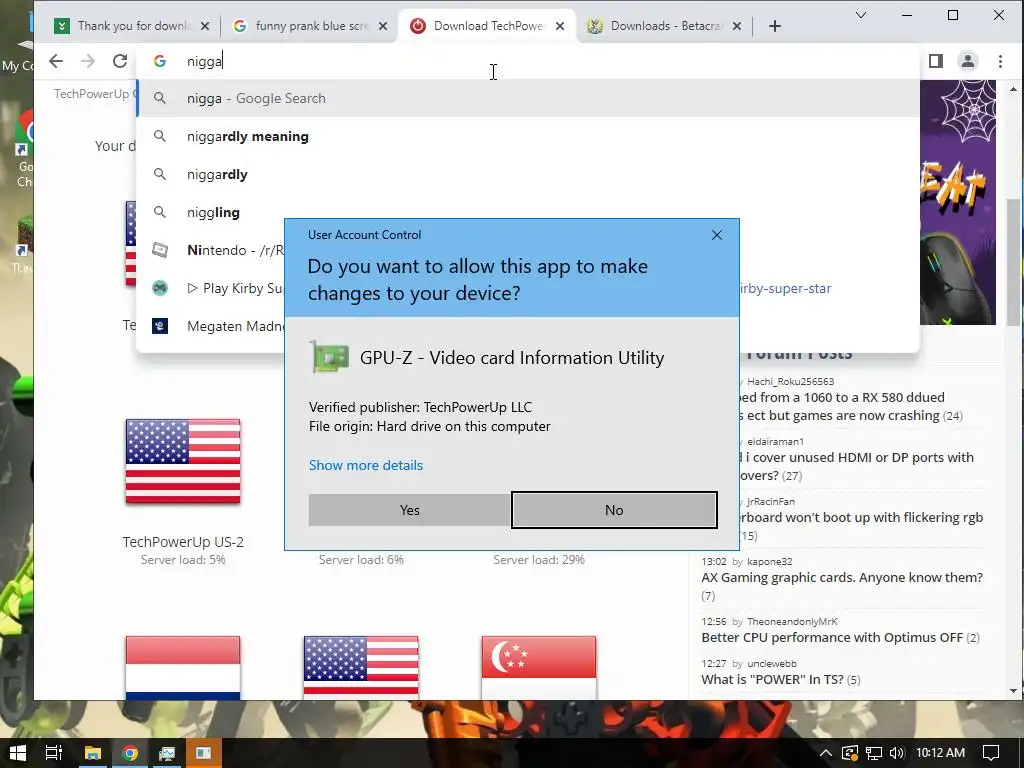Click No in the User Account Control dialog
Screen dimensions: 1024x768
point(614,510)
